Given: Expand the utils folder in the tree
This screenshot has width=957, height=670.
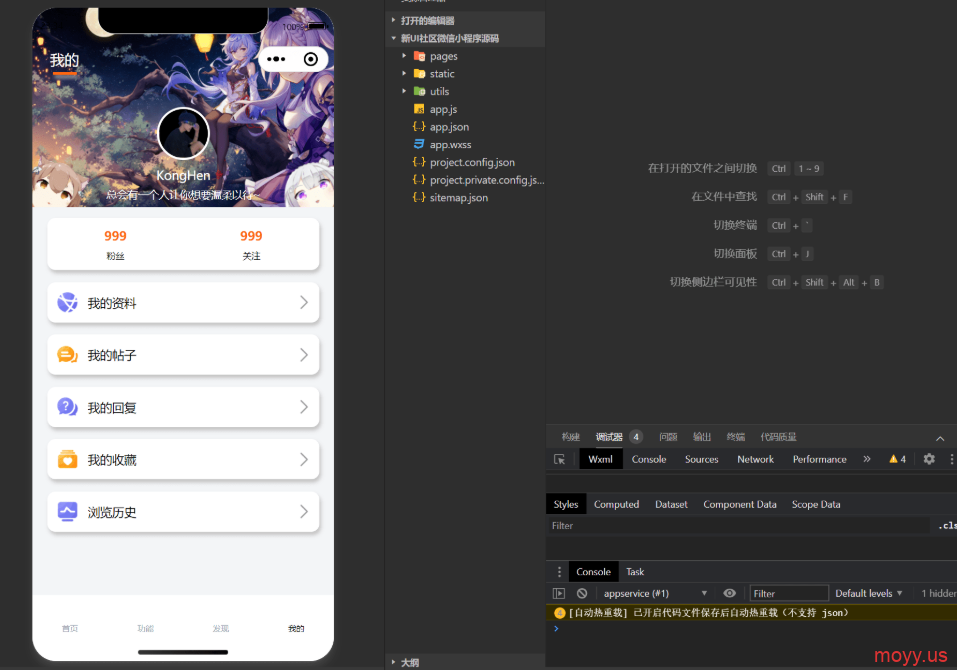Looking at the screenshot, I should 439,91.
